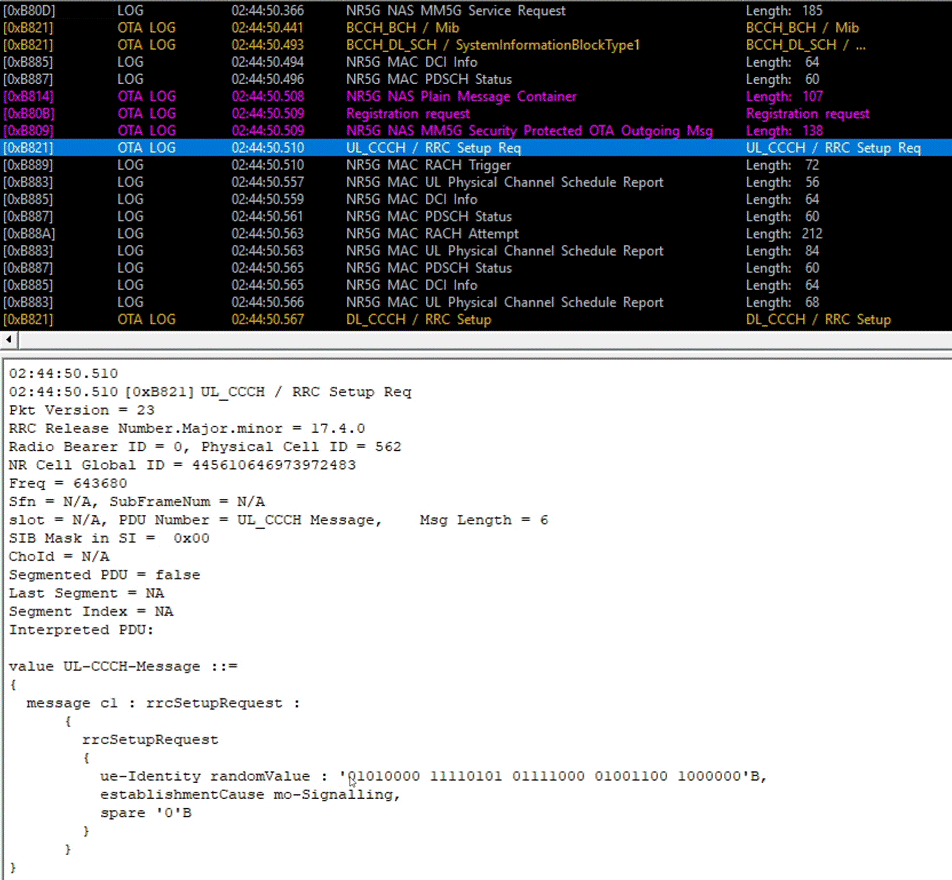Click the spare '0'B line
Viewport: 952px width, 880px height.
[x=146, y=813]
